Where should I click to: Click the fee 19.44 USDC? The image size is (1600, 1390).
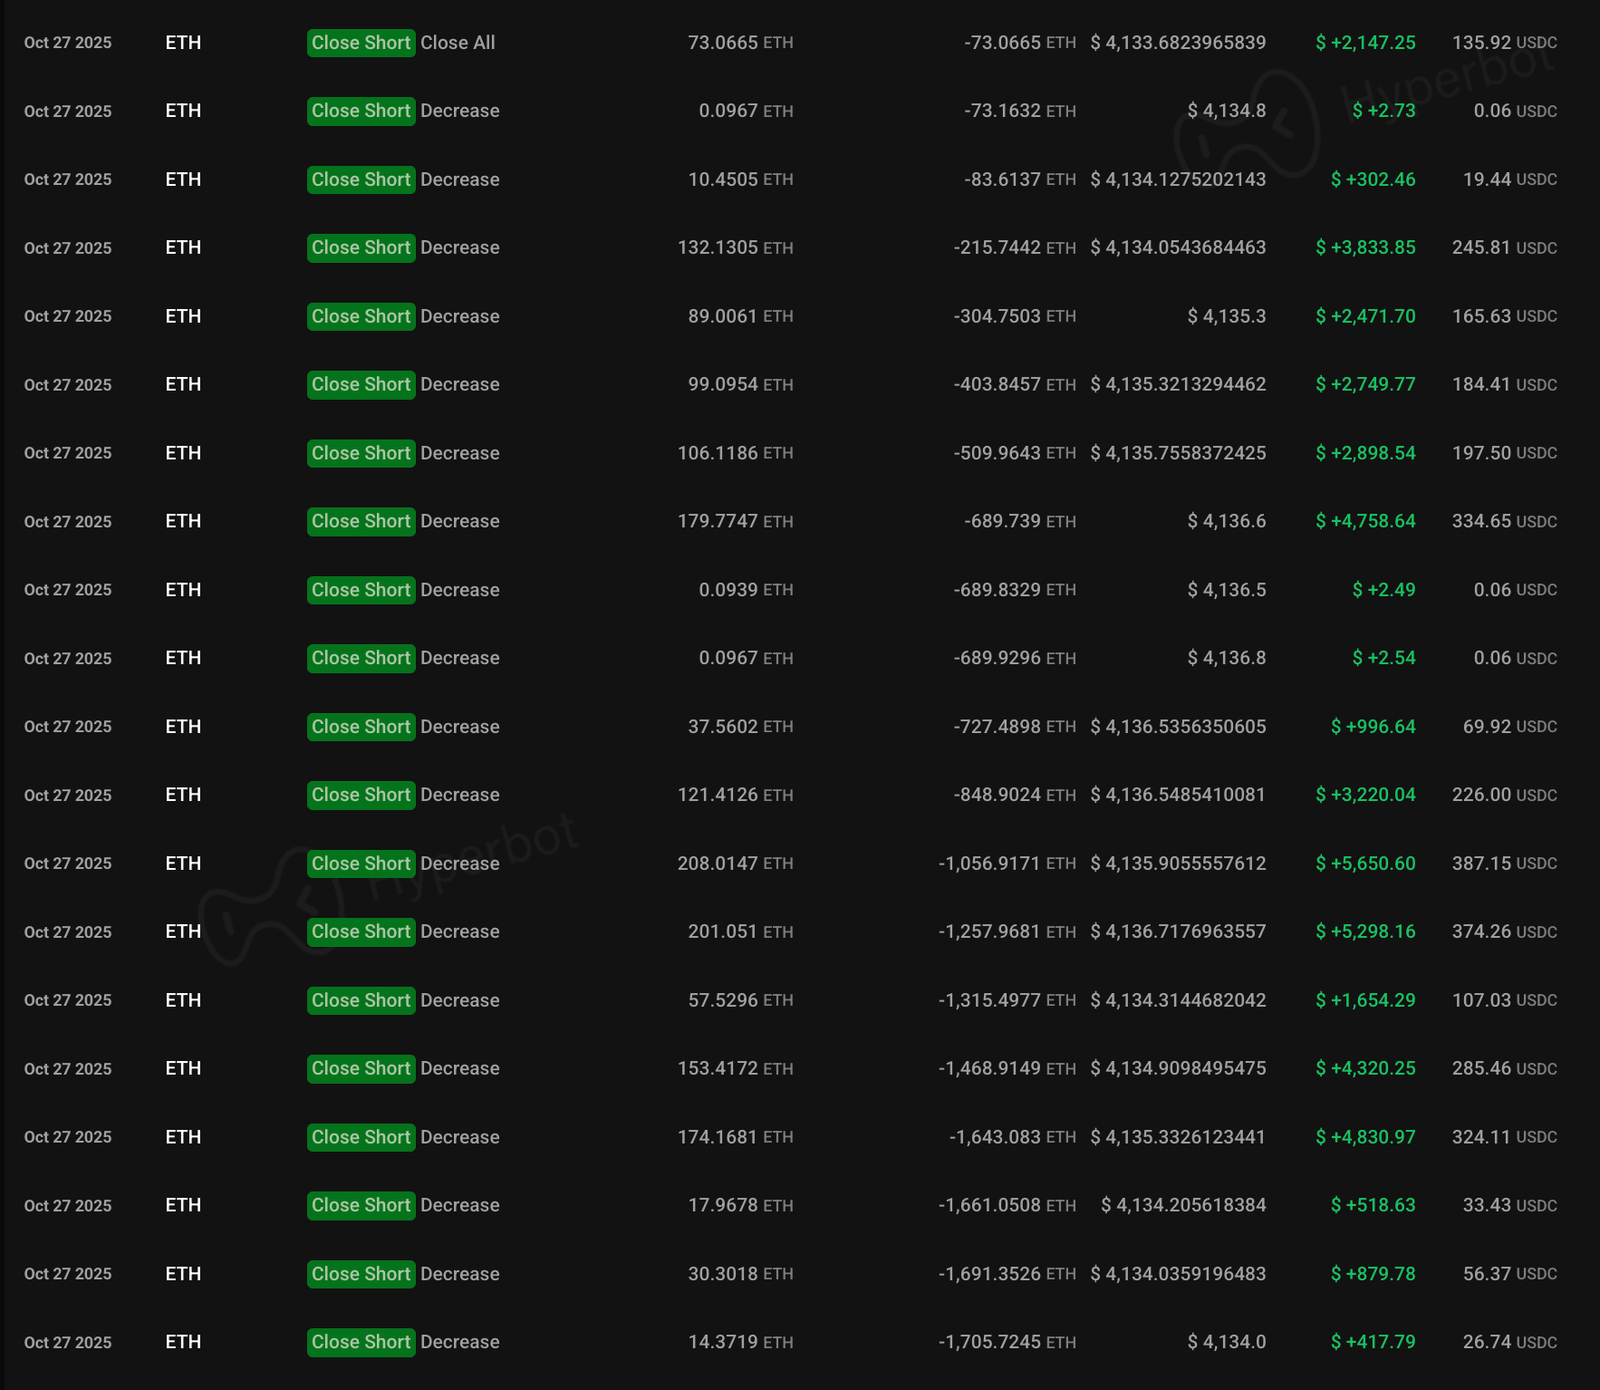click(1510, 180)
